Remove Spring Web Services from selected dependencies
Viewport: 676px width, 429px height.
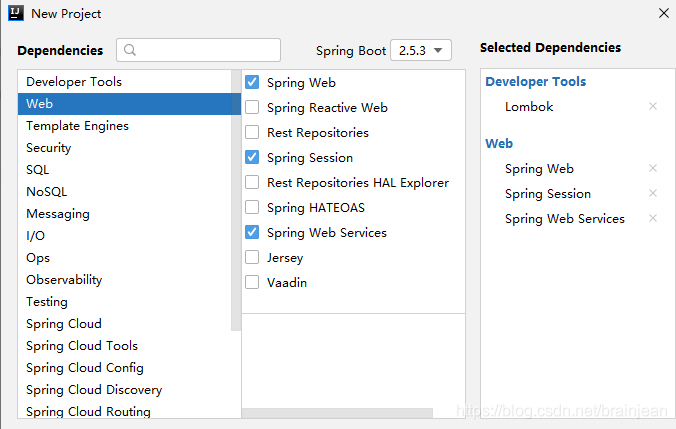coord(653,218)
